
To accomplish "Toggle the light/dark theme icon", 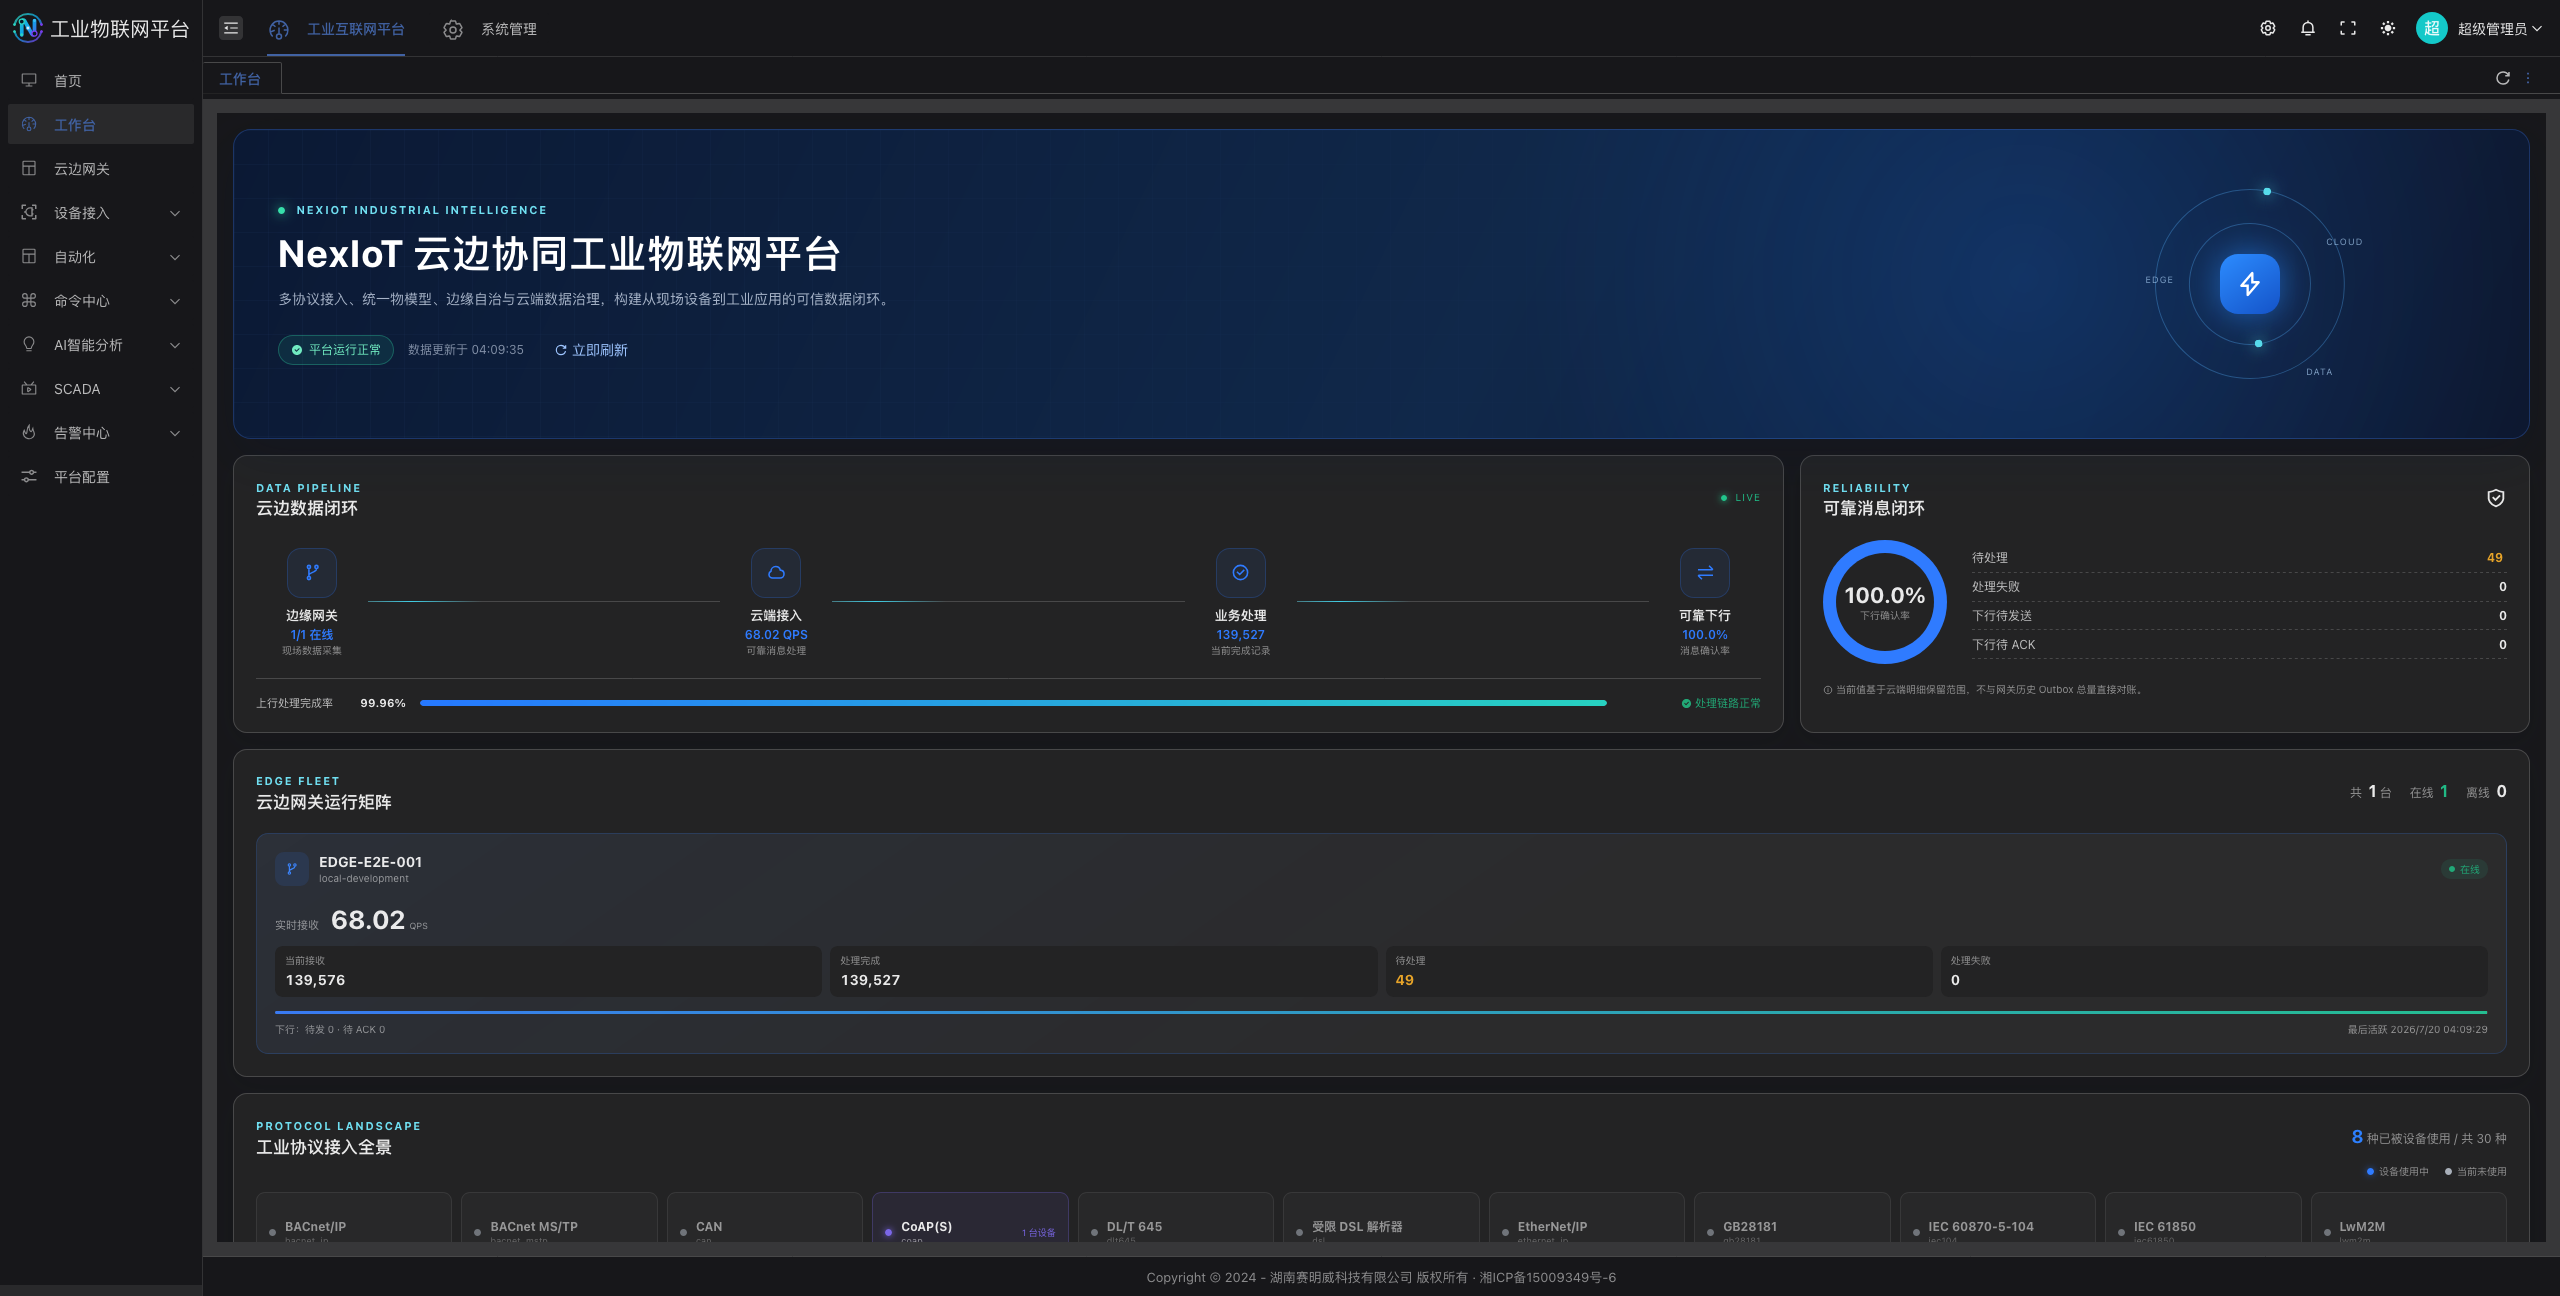I will coord(2388,28).
